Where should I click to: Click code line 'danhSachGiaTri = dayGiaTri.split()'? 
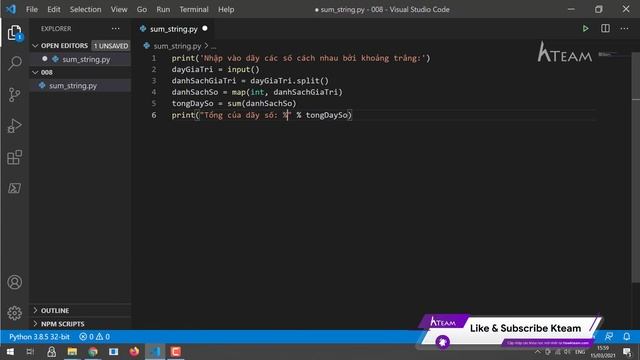pyautogui.click(x=250, y=81)
